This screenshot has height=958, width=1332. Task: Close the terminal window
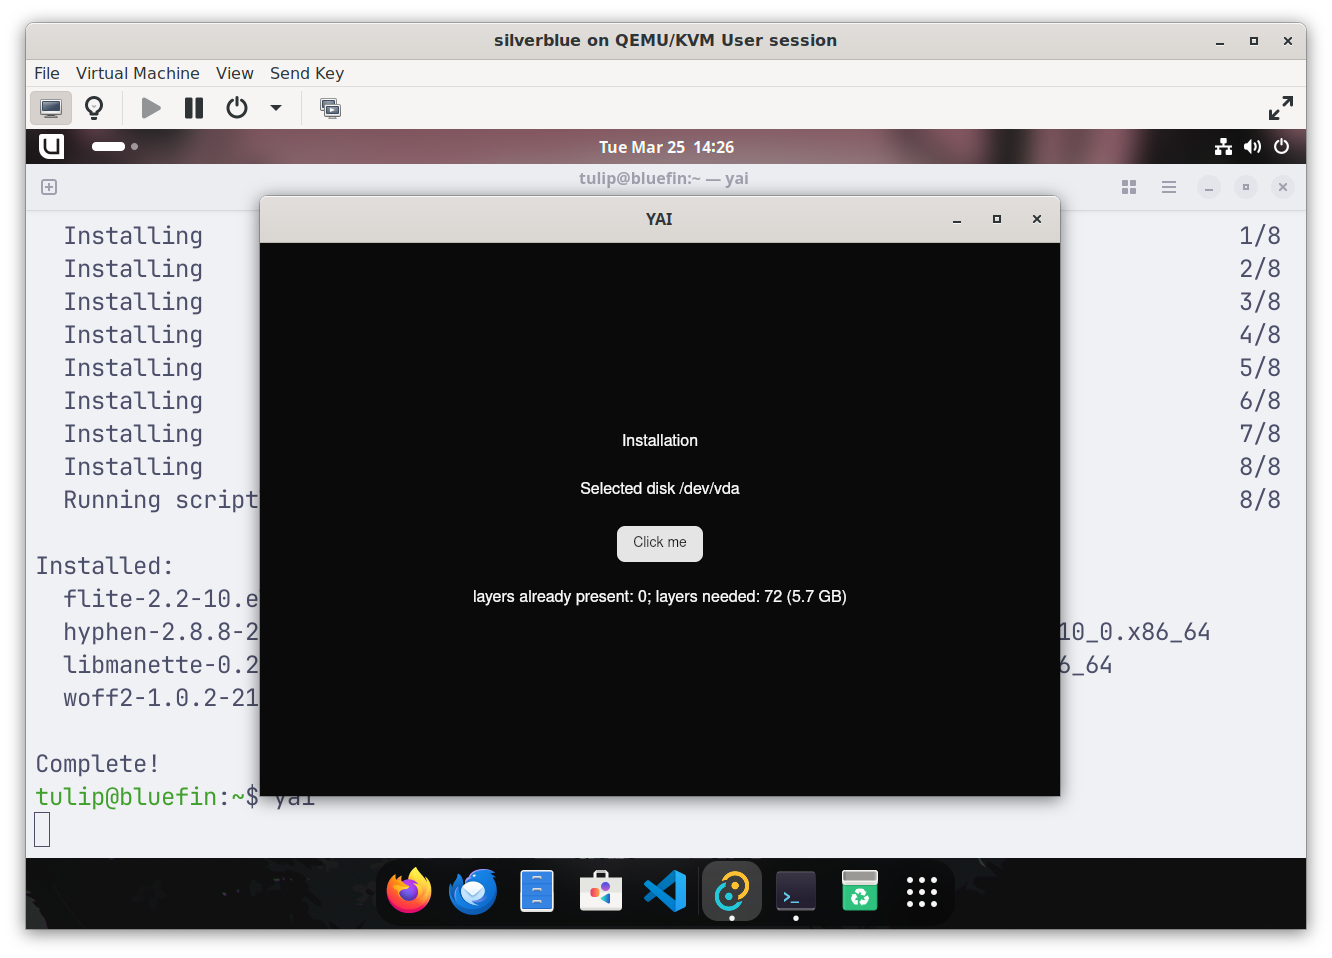click(x=1283, y=187)
